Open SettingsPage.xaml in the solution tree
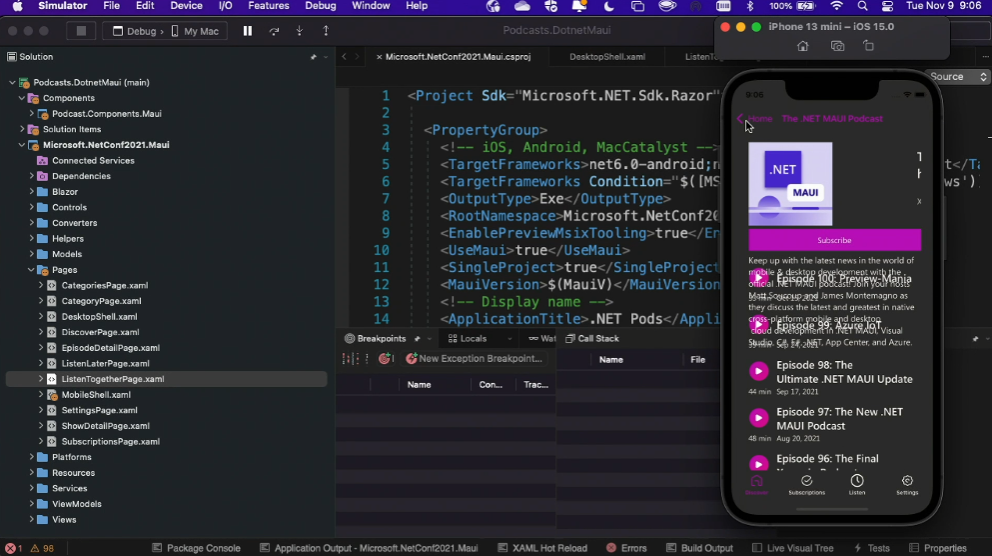 [x=99, y=410]
